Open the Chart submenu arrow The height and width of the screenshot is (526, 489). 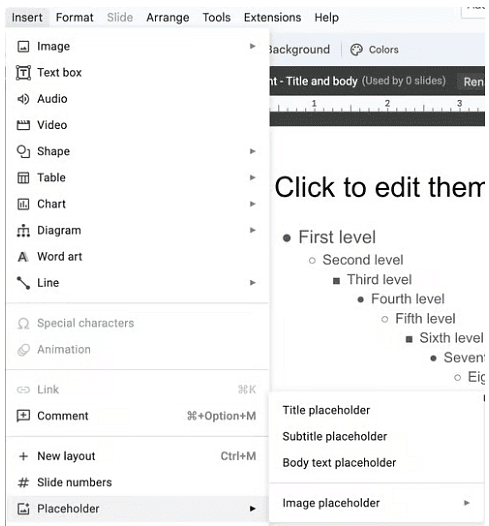(x=253, y=204)
